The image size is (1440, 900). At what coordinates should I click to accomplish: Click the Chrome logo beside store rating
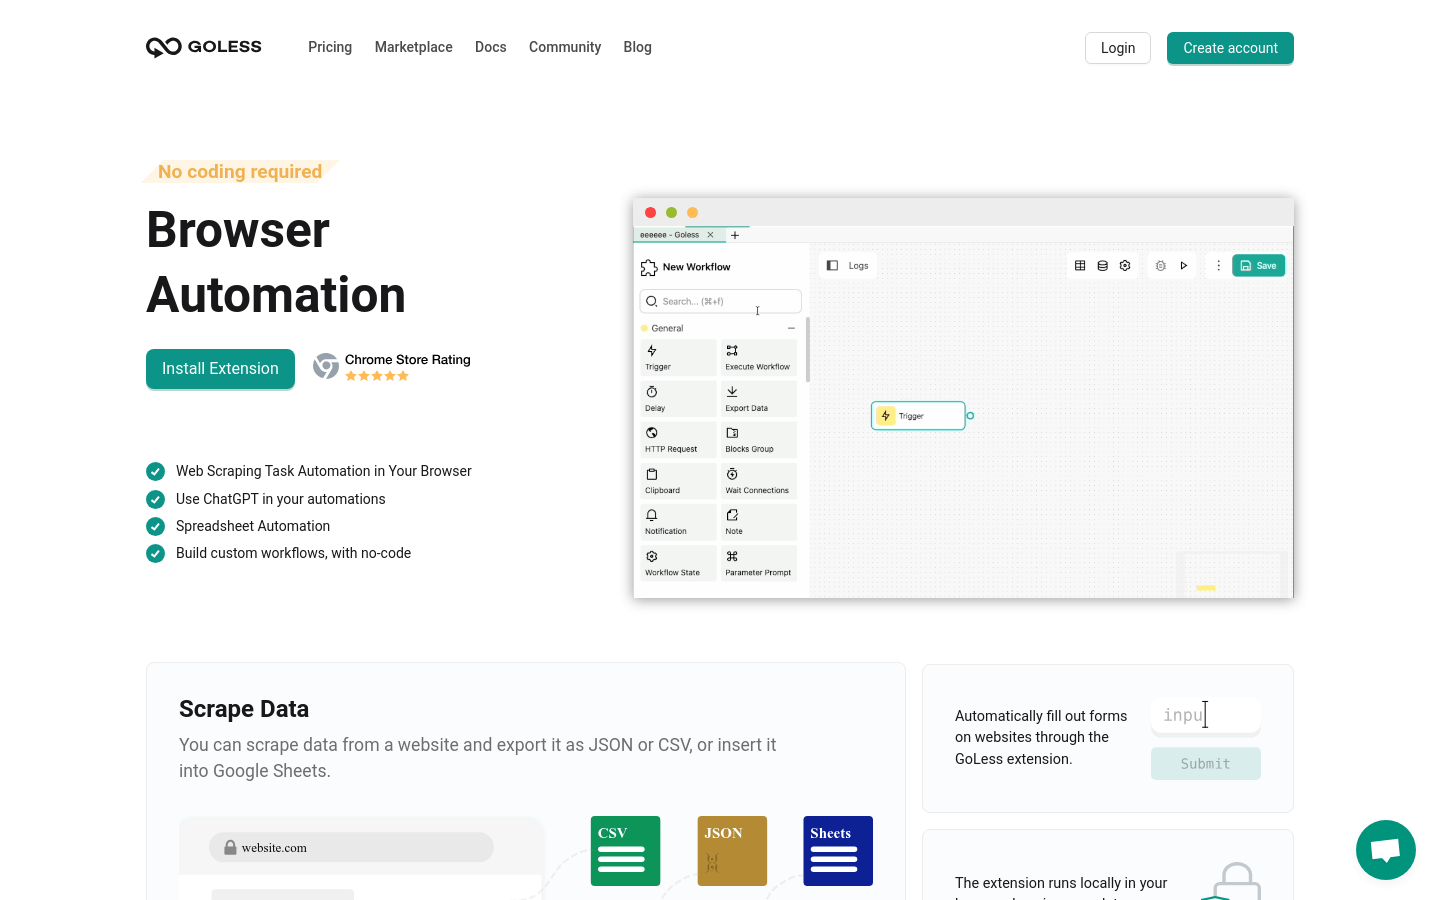tap(326, 366)
